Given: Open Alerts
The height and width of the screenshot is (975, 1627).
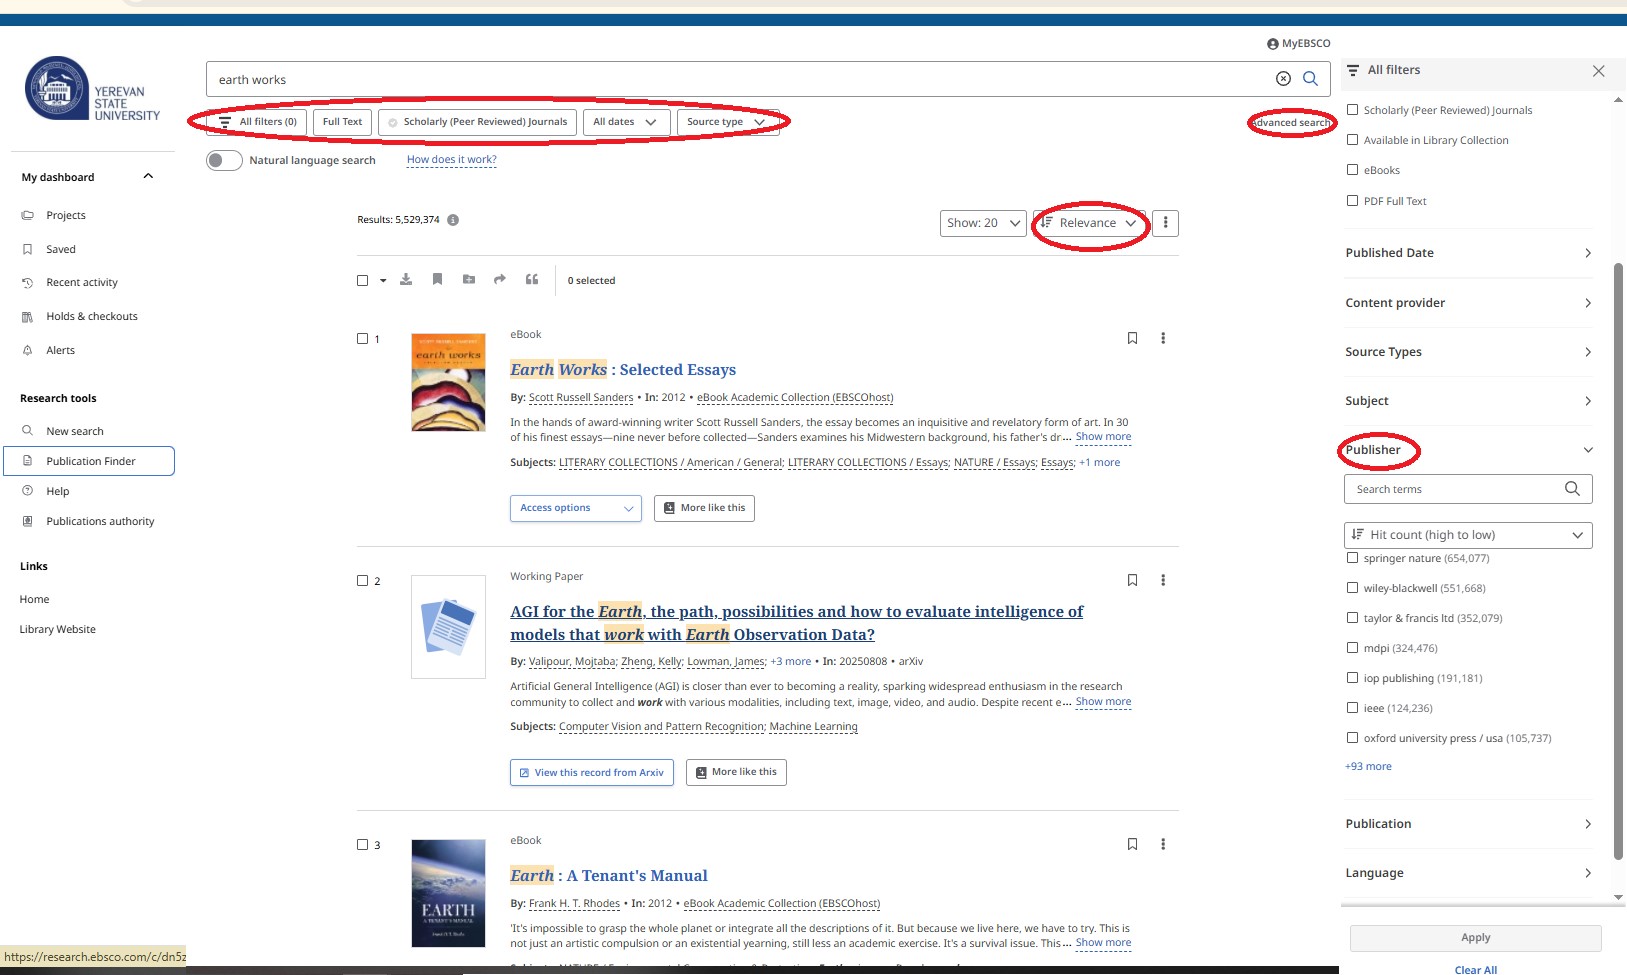Looking at the screenshot, I should pos(61,351).
